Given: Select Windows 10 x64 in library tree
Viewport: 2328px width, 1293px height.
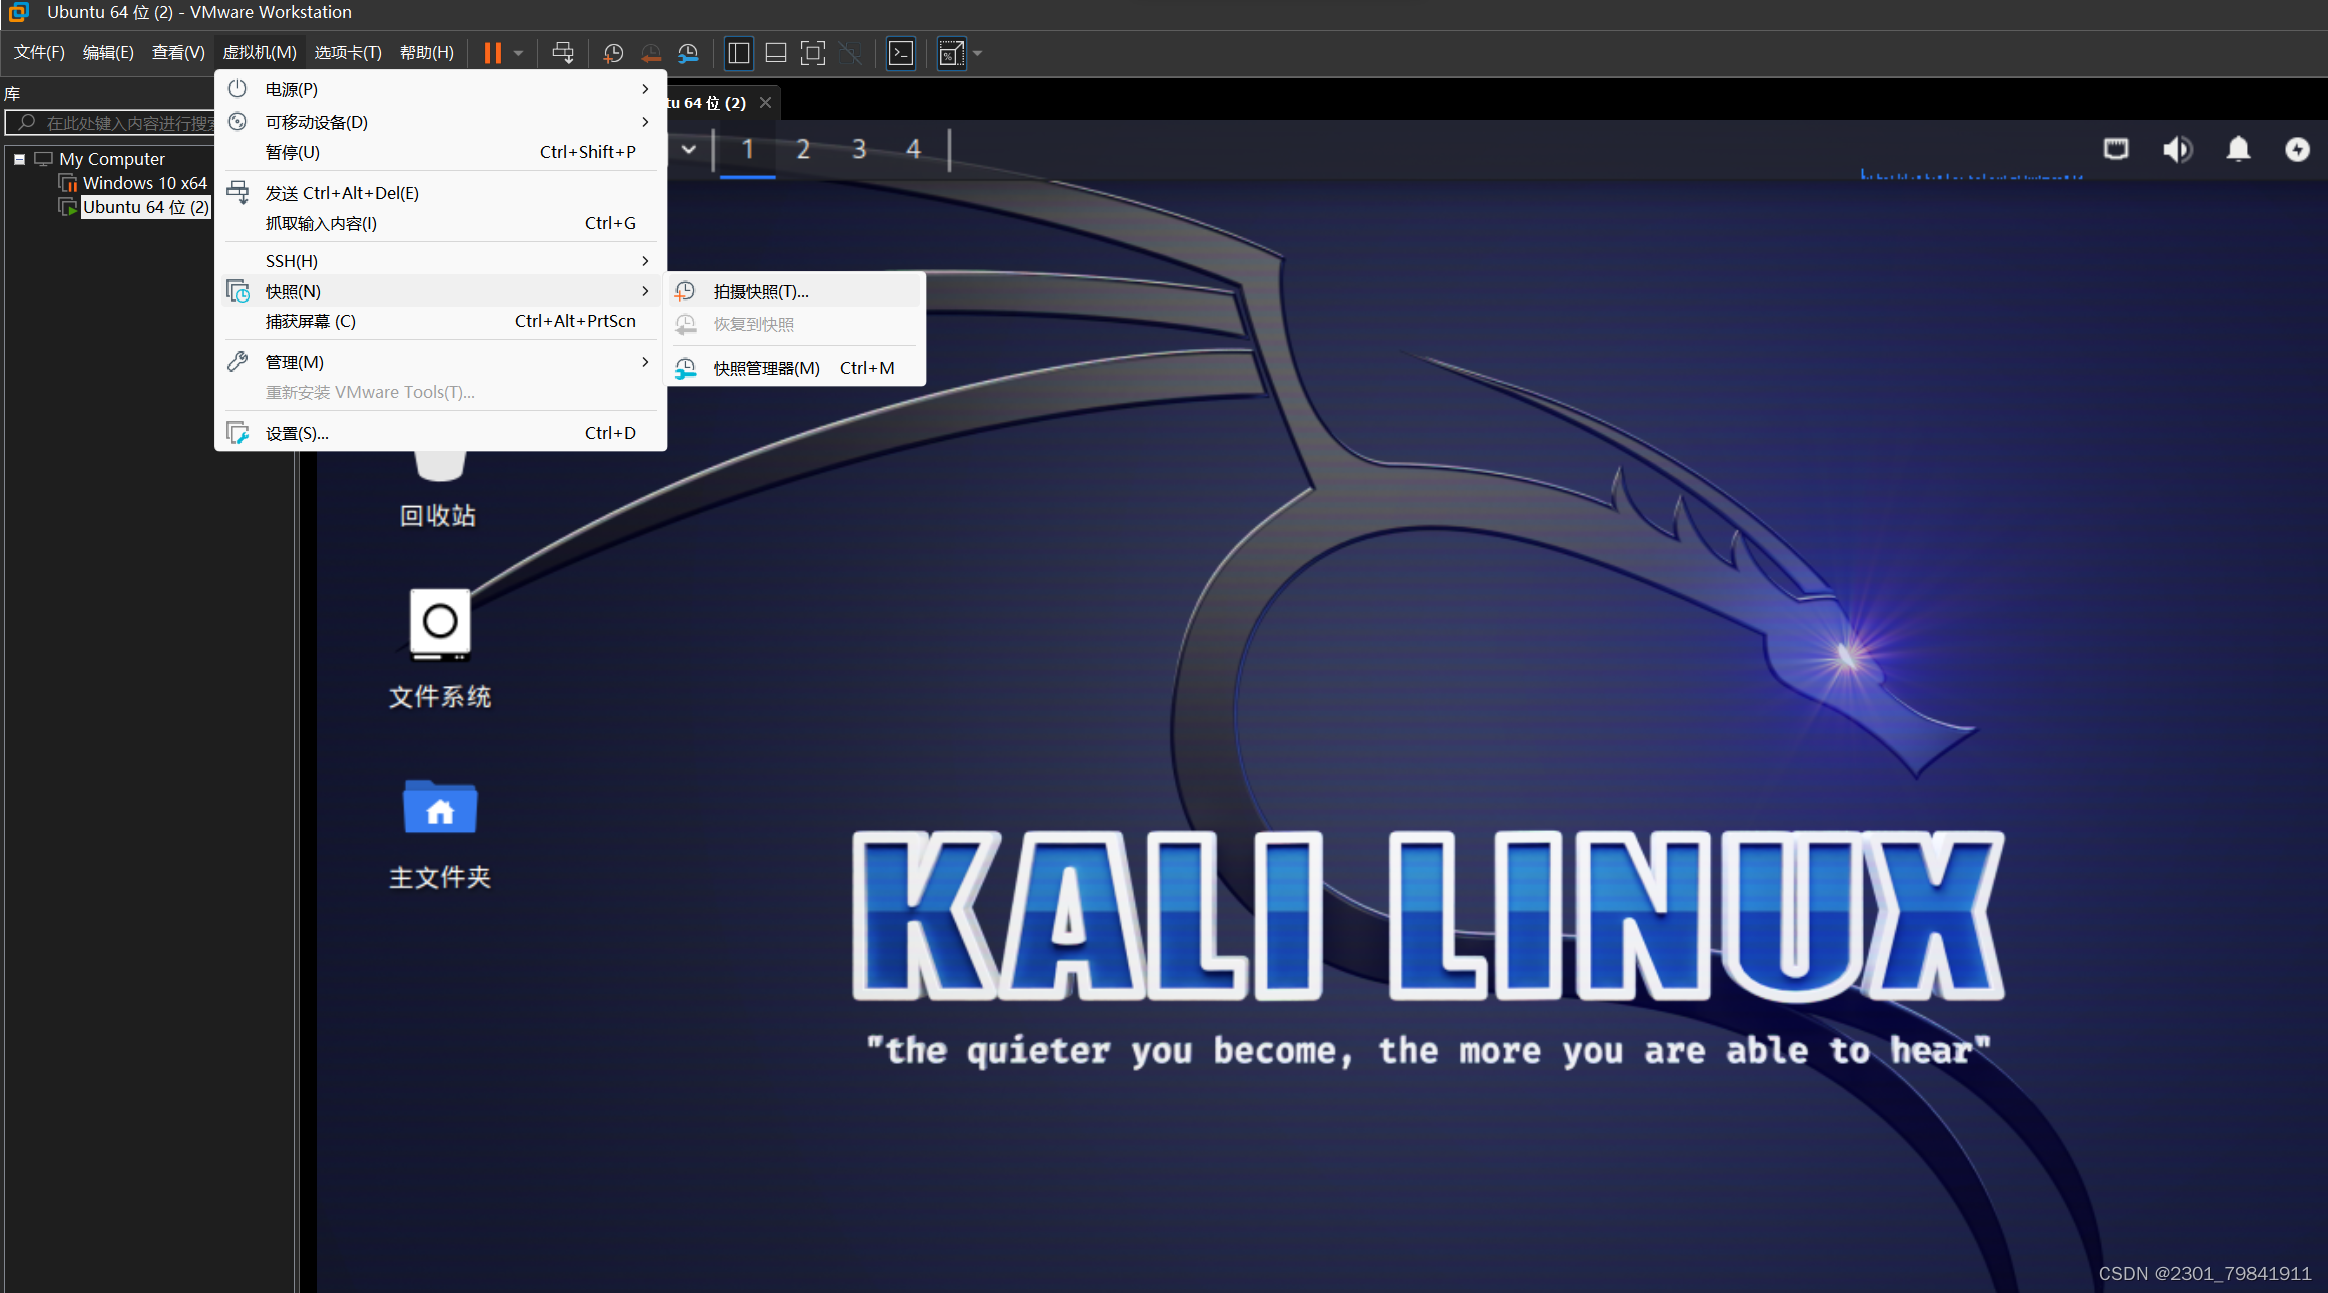Looking at the screenshot, I should coord(144,183).
